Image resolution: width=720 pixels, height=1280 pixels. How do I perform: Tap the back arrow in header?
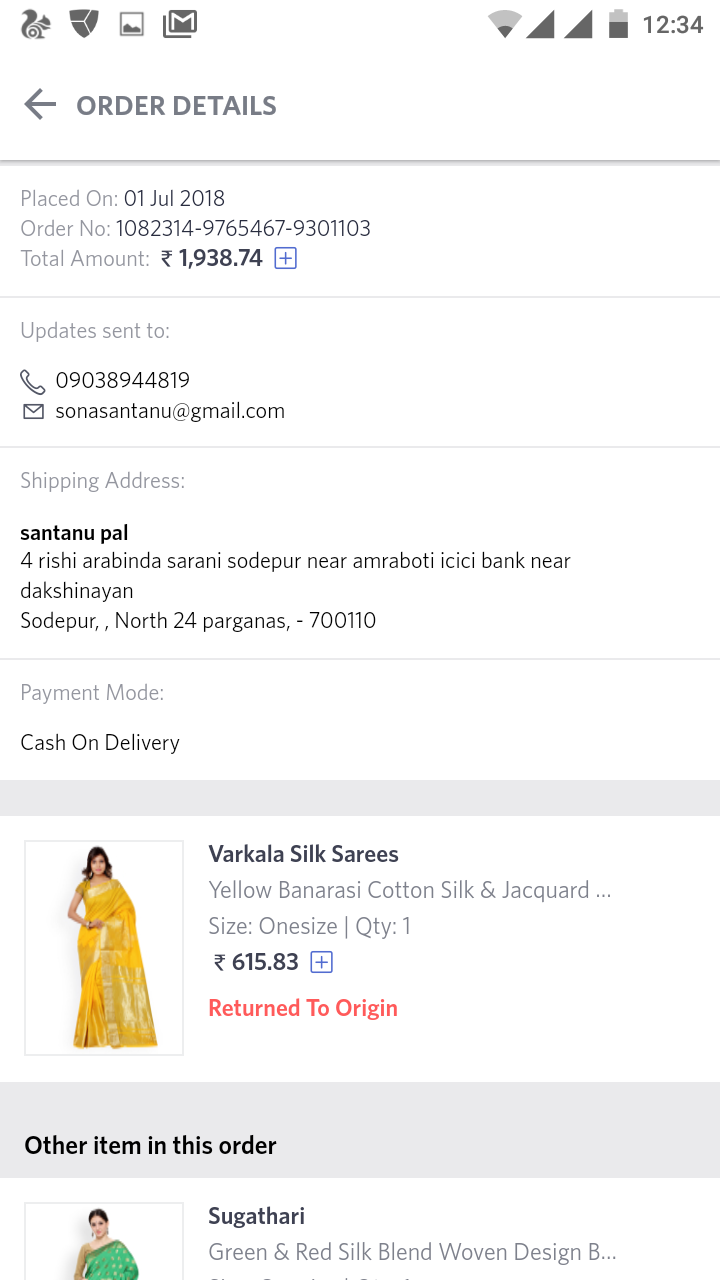pos(40,105)
